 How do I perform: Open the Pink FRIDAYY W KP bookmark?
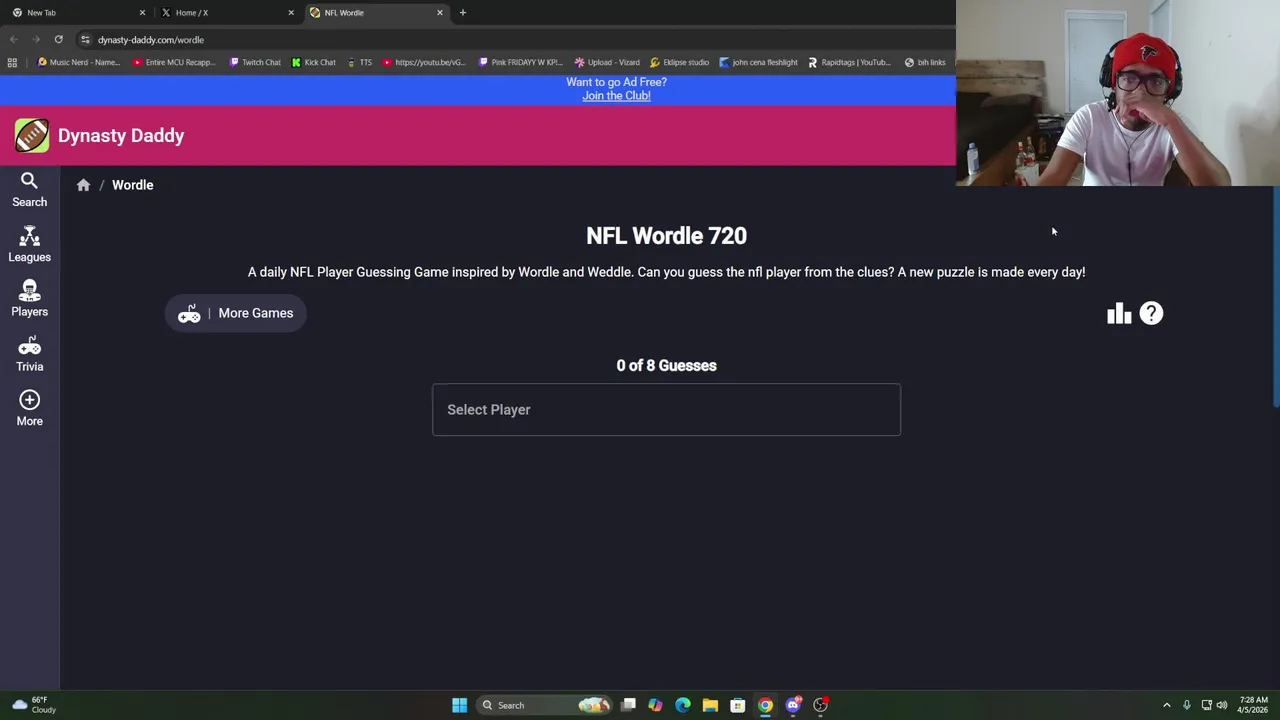click(x=519, y=62)
